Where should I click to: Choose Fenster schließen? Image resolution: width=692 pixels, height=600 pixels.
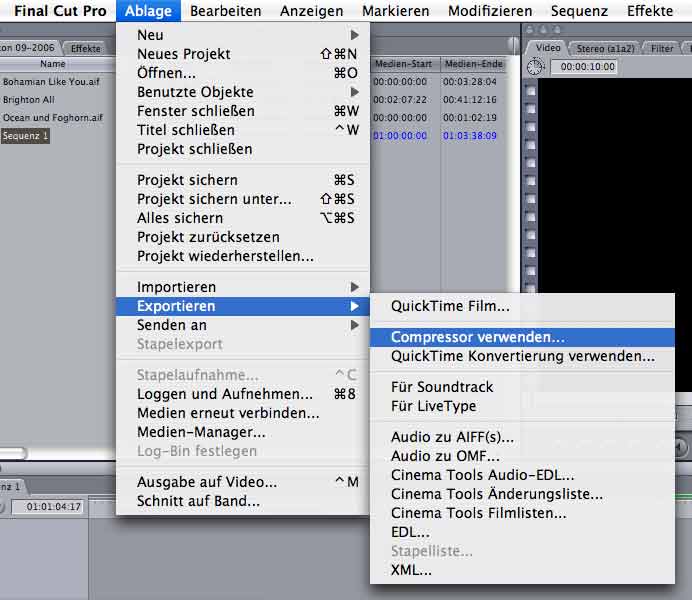[243, 111]
